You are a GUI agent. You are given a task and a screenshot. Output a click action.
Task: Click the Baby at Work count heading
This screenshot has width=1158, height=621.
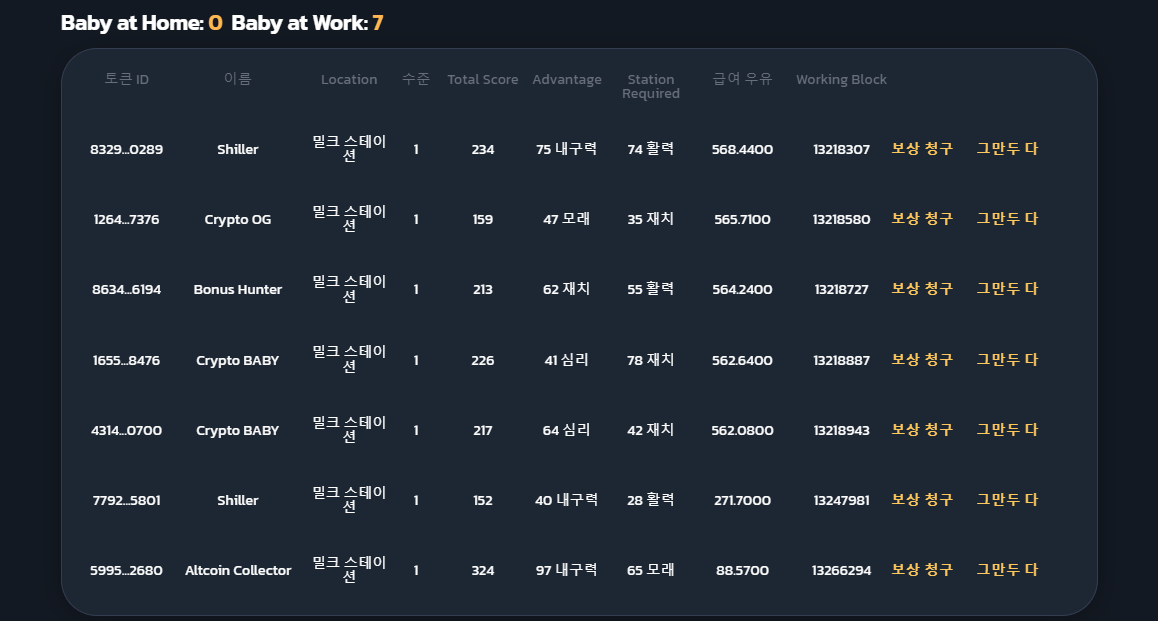[x=307, y=23]
